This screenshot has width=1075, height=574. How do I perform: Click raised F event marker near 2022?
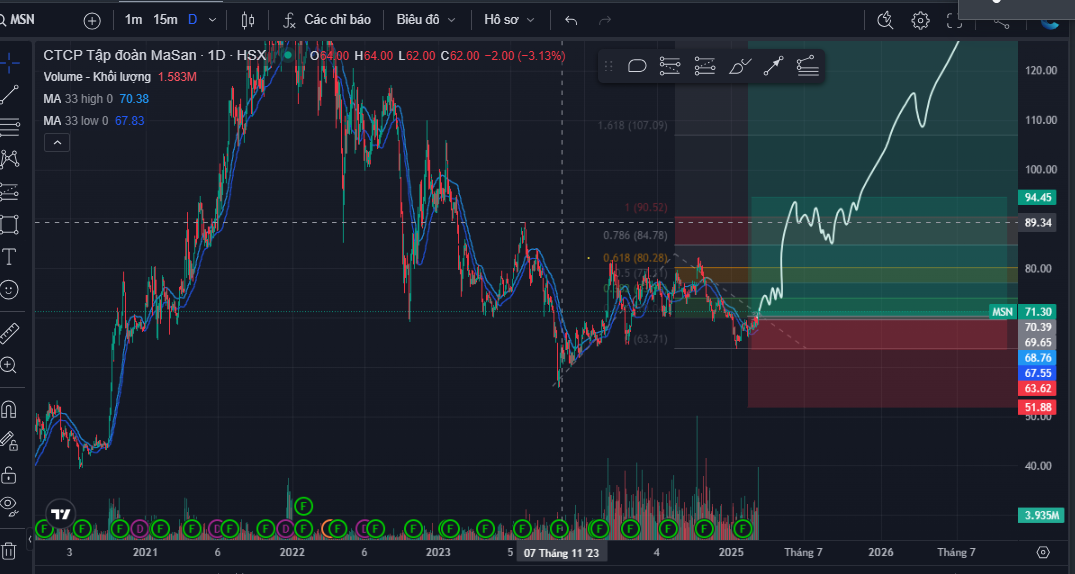tap(303, 507)
